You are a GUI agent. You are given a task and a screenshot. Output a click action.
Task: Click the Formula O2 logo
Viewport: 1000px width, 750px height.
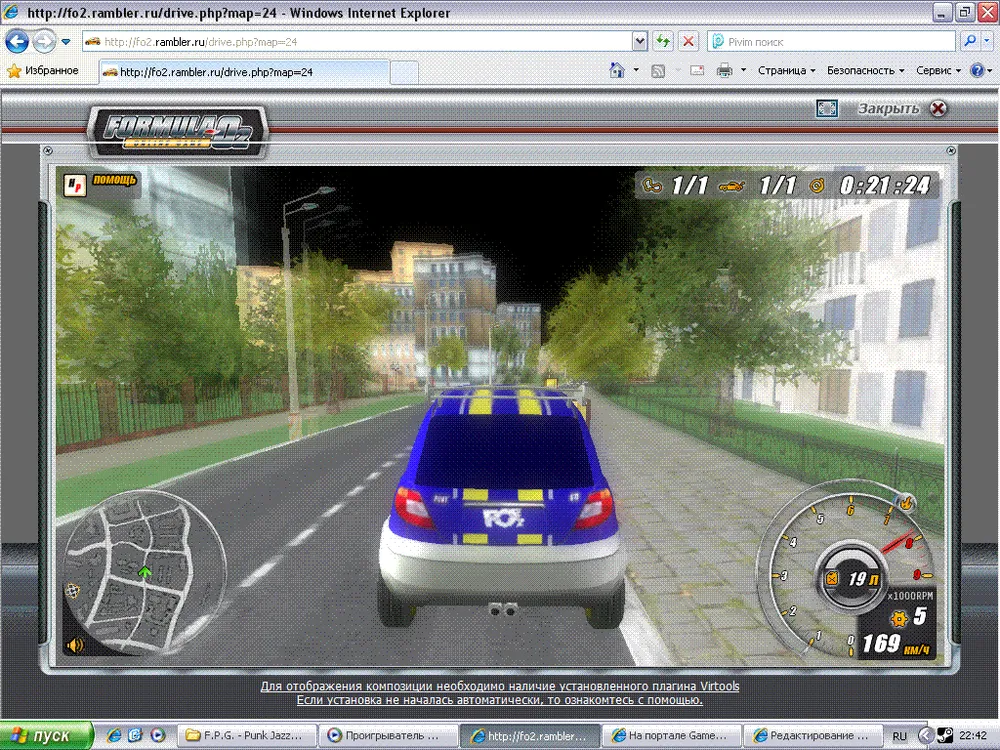[177, 131]
